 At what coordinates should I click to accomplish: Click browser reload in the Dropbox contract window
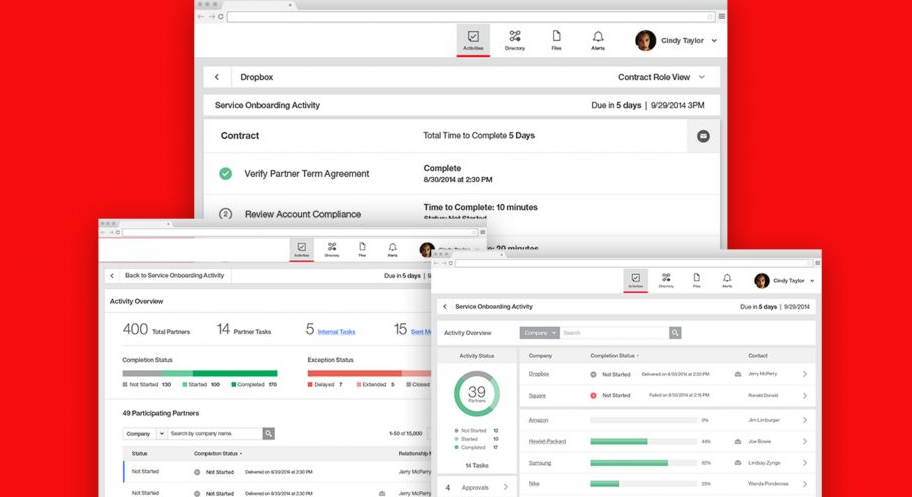tap(221, 16)
